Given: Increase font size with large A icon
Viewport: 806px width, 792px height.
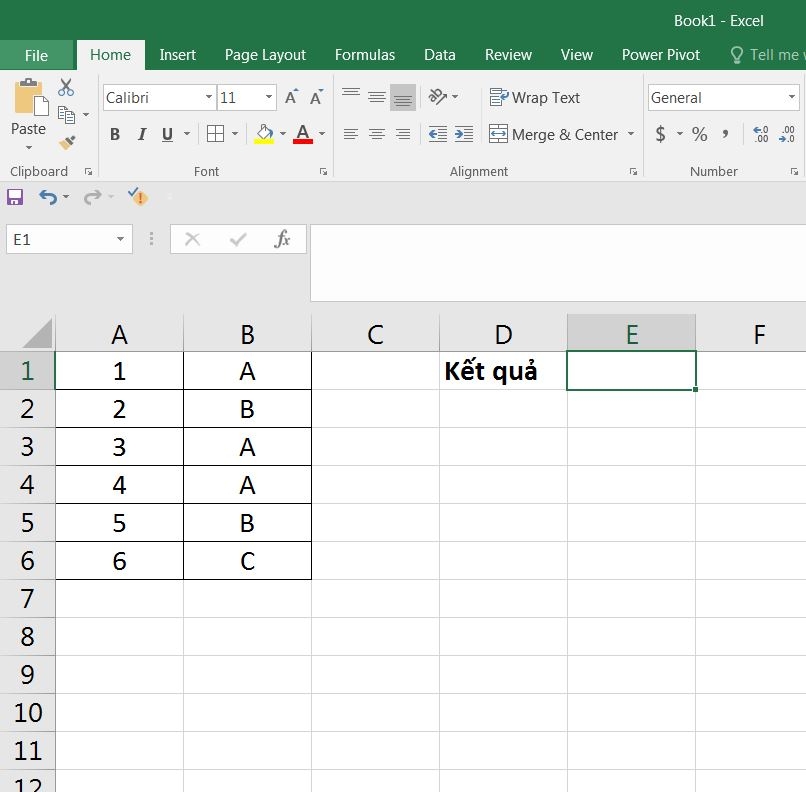Looking at the screenshot, I should tap(291, 97).
